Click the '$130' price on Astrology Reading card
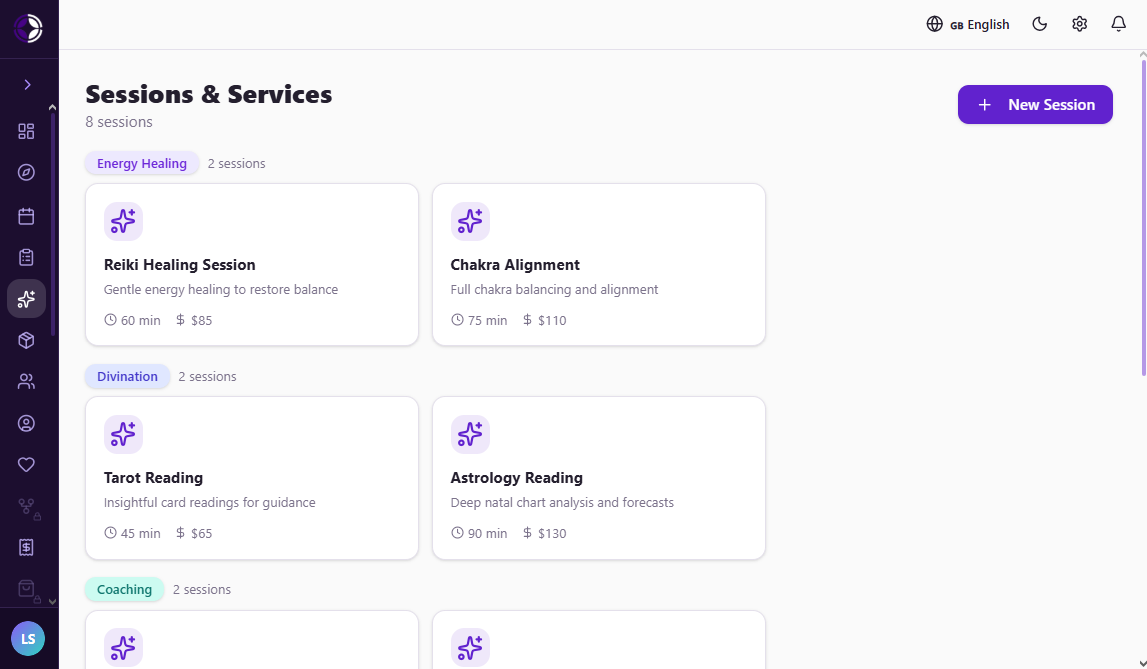The image size is (1147, 669). (x=544, y=533)
